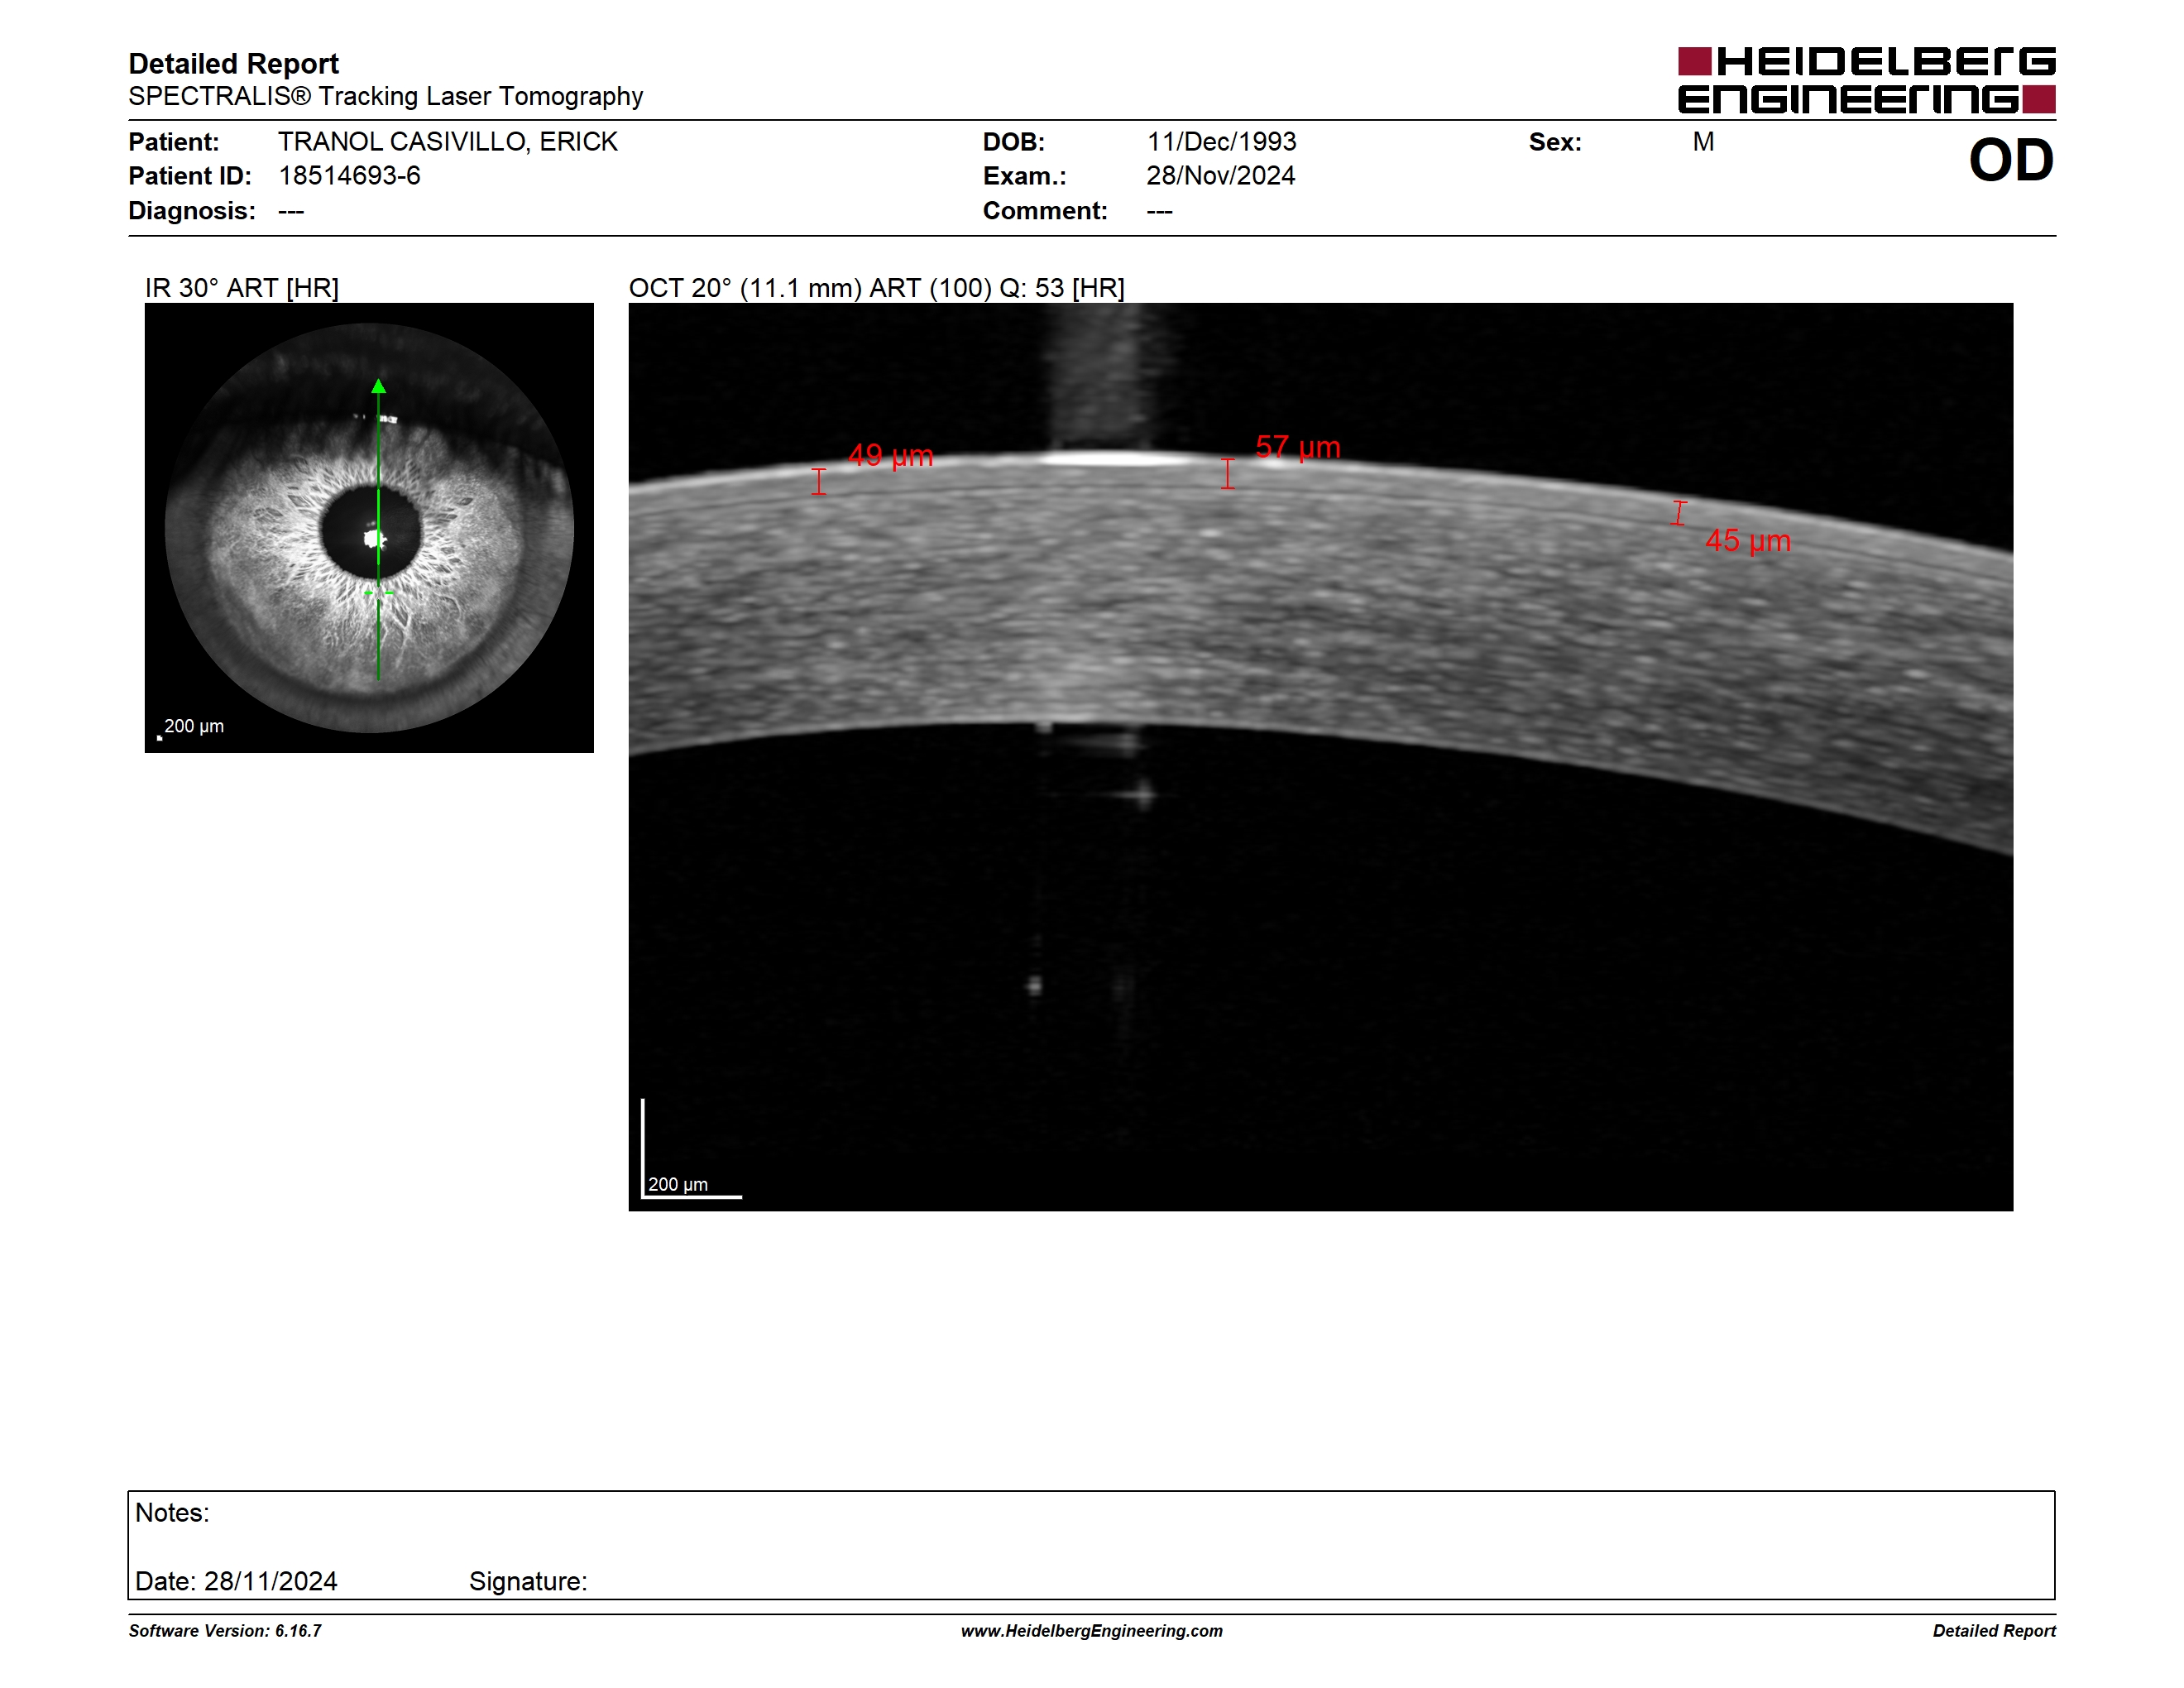Click the IR 30° ART [HR] caption
The width and height of the screenshot is (2184, 1688).
click(x=242, y=288)
